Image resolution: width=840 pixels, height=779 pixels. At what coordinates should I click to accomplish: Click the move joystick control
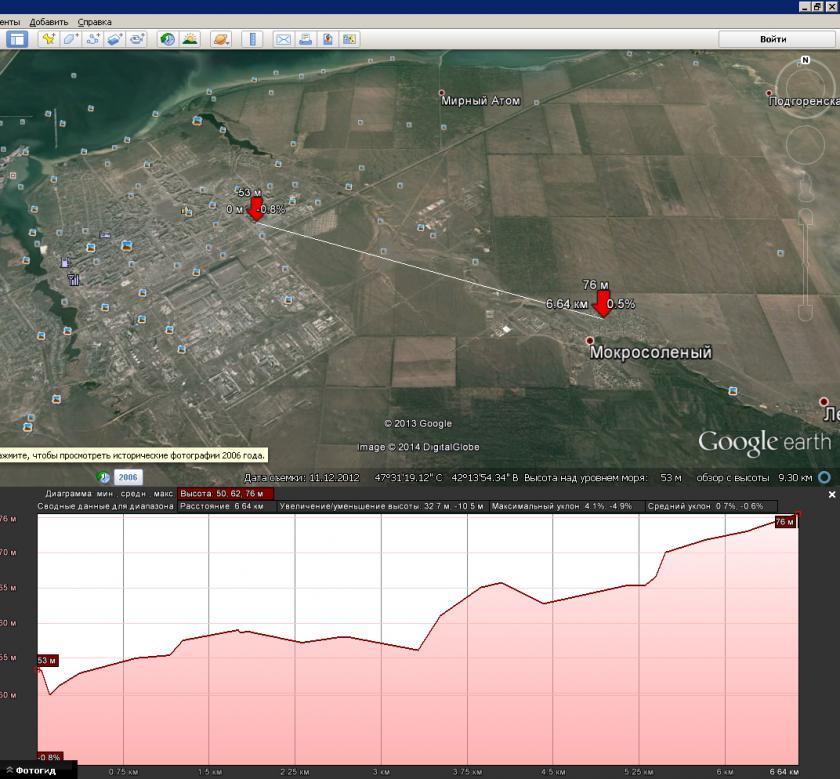click(805, 145)
